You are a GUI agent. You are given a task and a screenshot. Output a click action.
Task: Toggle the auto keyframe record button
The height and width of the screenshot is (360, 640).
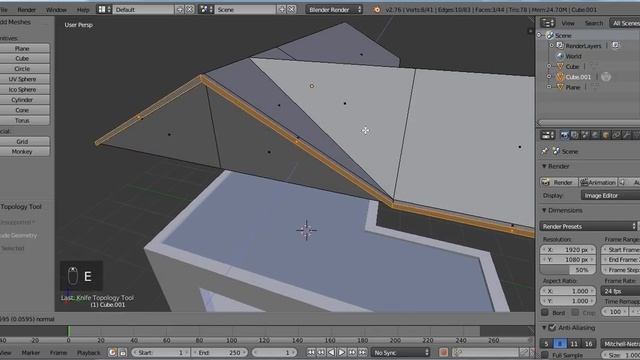click(444, 352)
